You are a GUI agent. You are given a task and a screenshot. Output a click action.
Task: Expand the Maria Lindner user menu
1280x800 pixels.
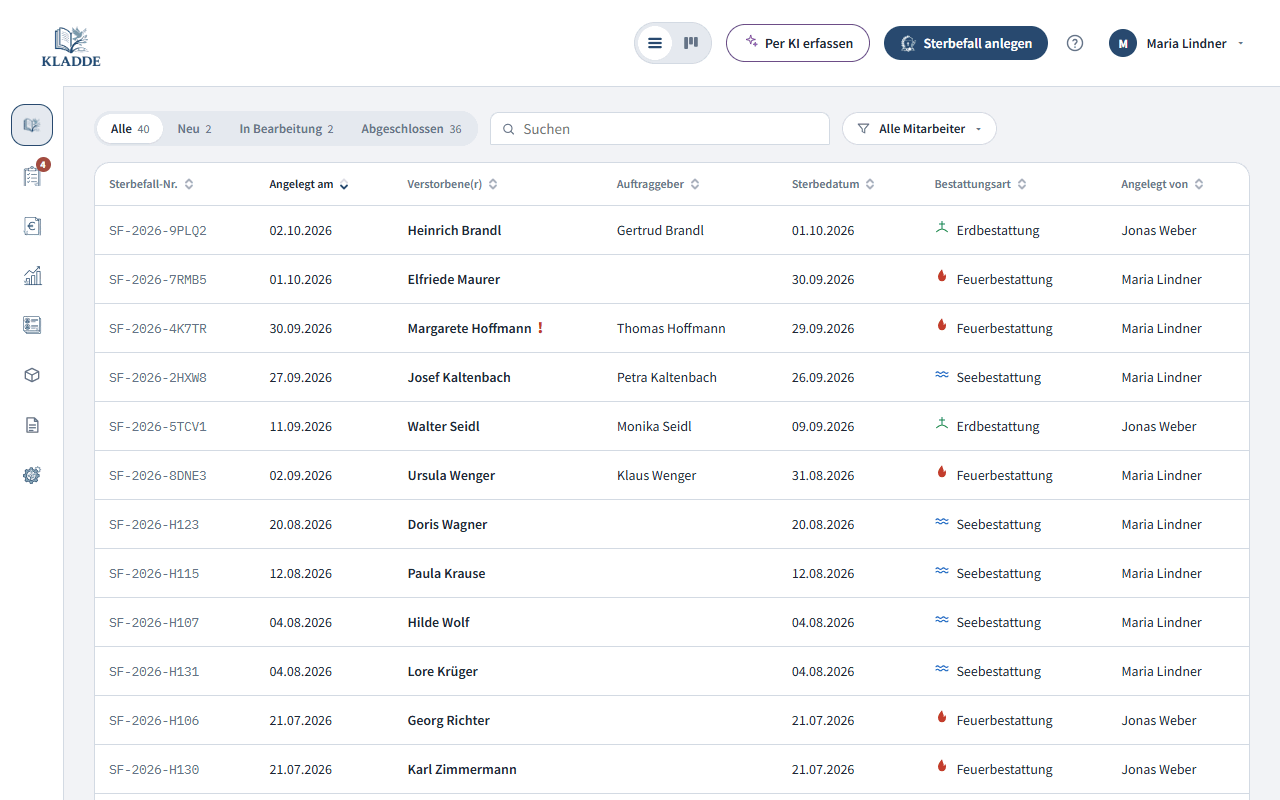click(x=1177, y=43)
